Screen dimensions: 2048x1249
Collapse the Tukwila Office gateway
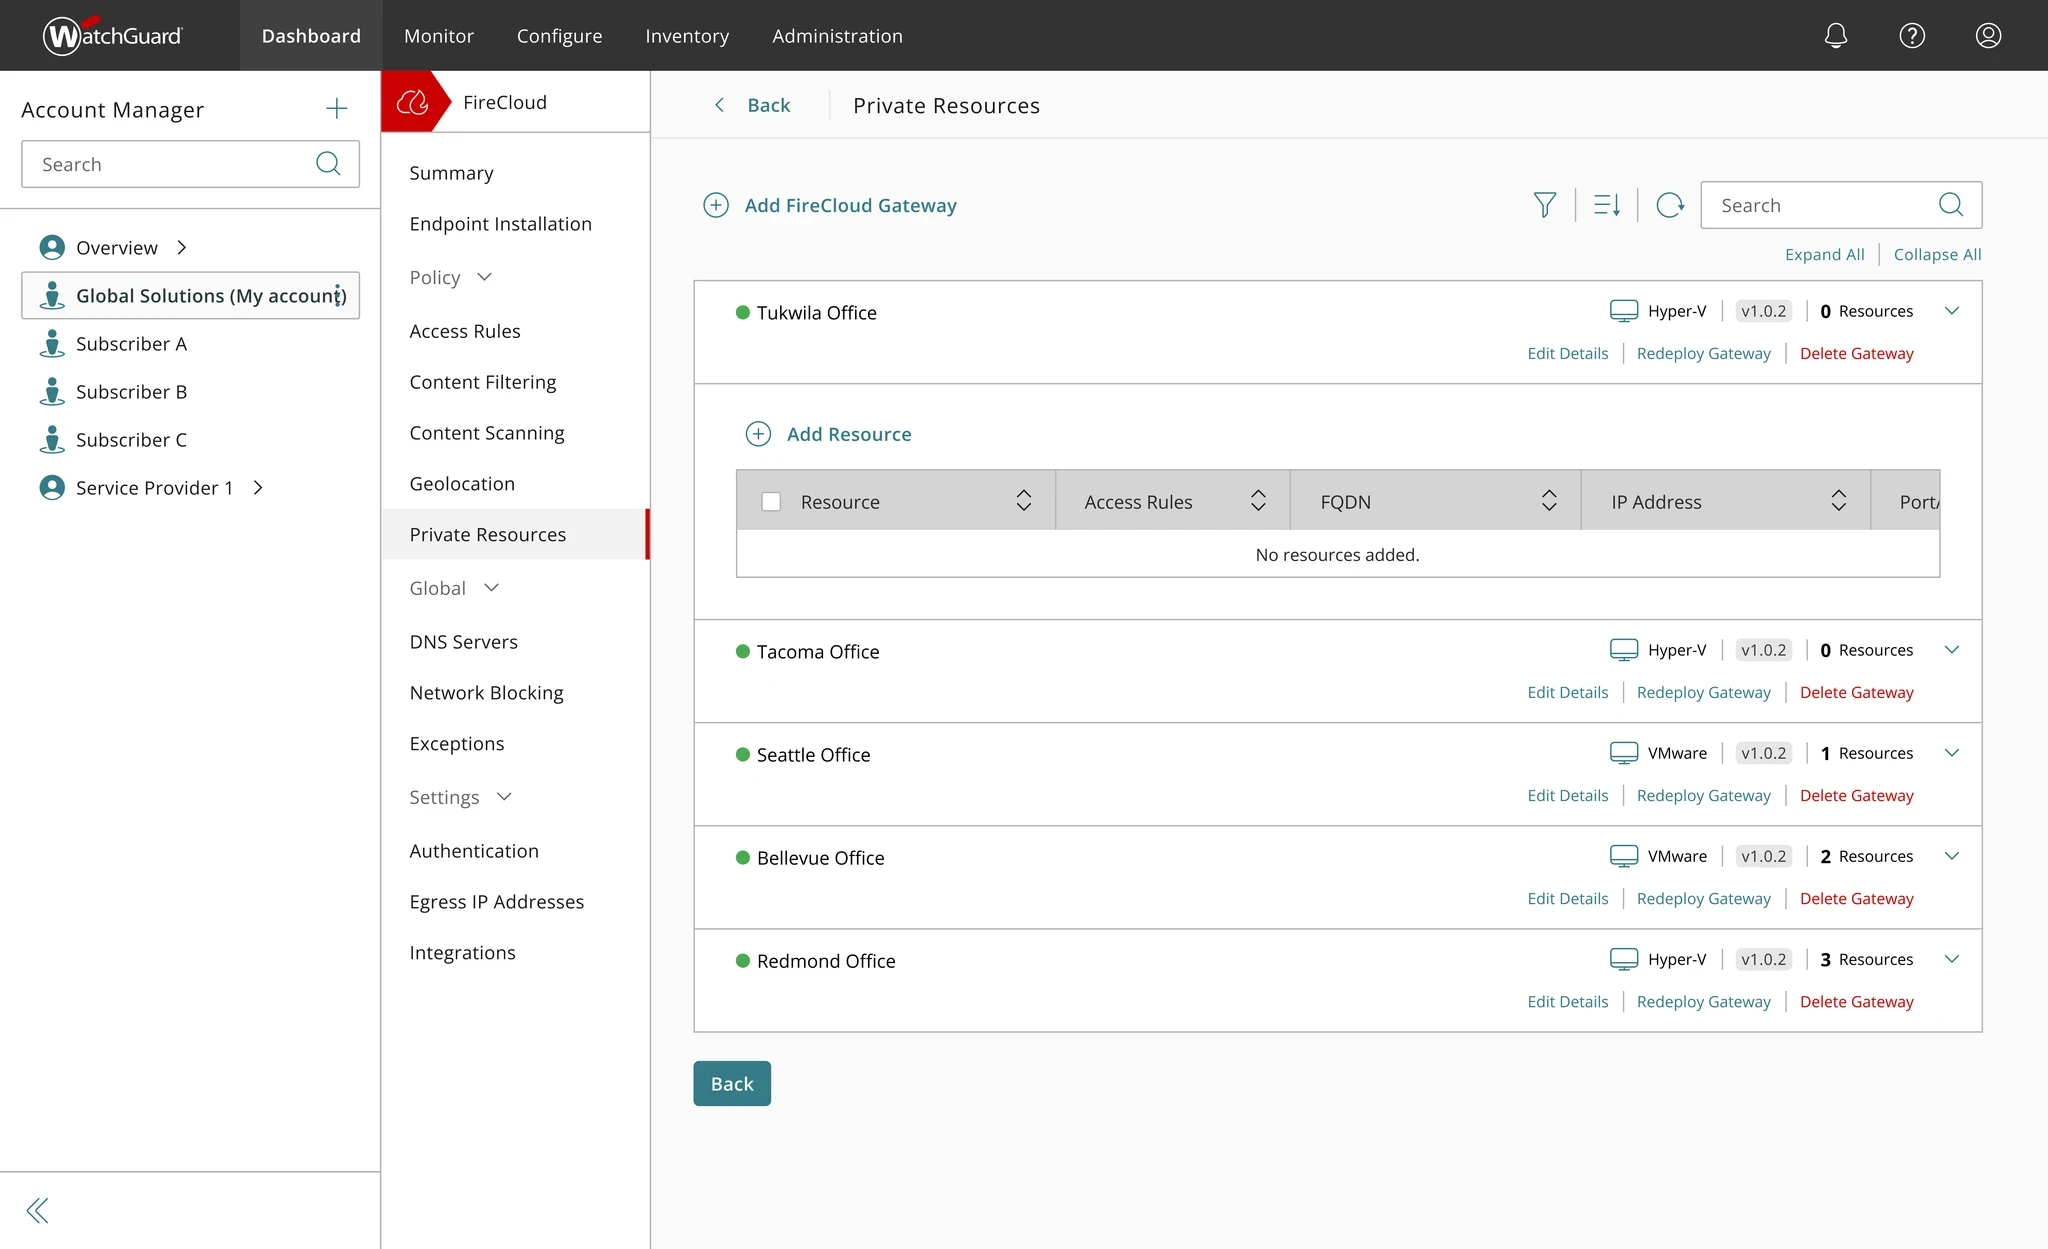tap(1951, 311)
